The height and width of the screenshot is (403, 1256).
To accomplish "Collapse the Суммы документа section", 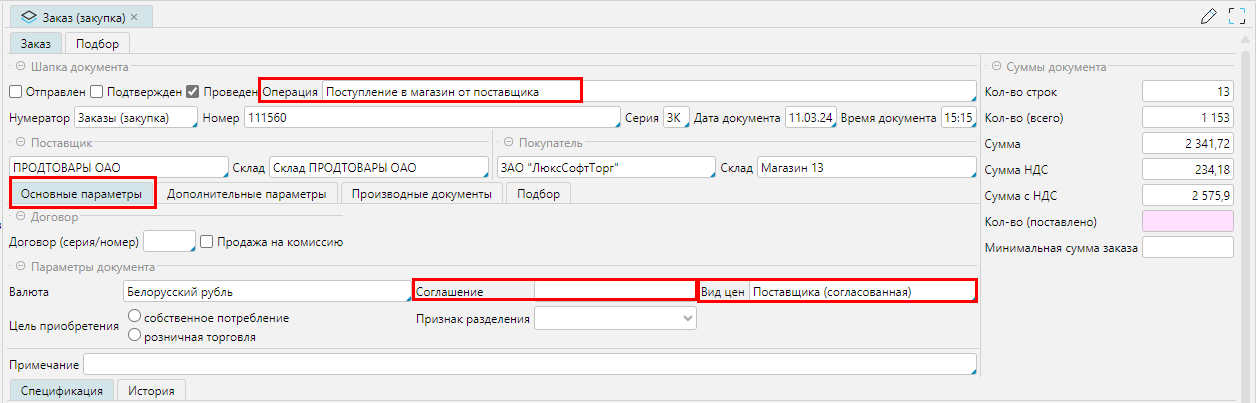I will point(996,67).
